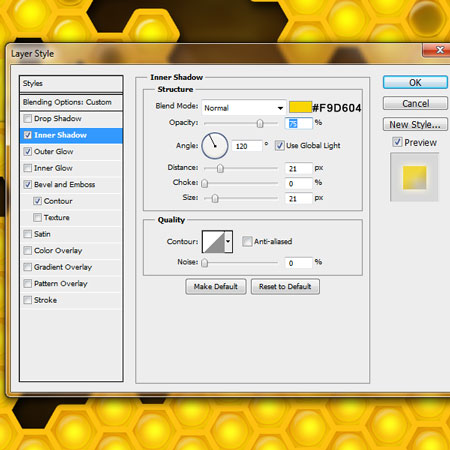The height and width of the screenshot is (450, 450).
Task: Click the OK button
Action: [415, 82]
